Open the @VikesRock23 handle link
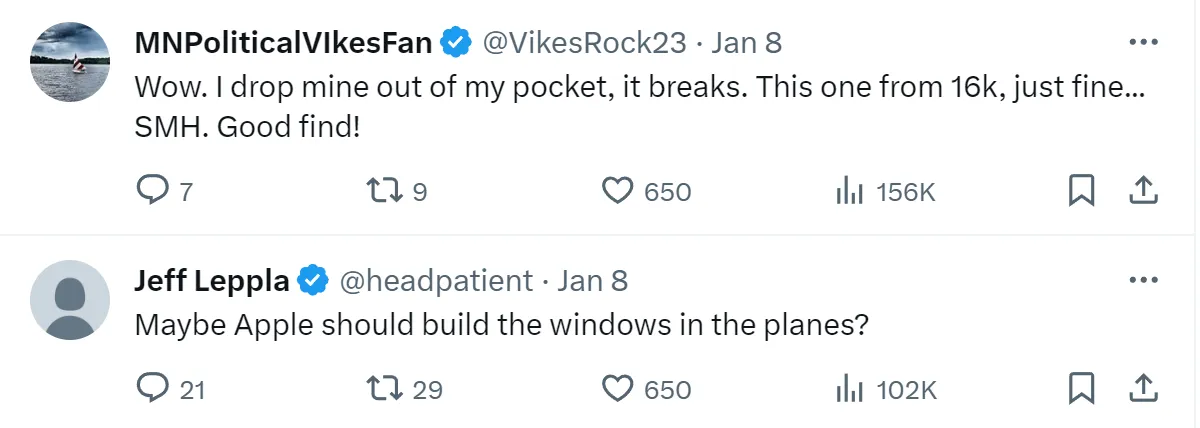The height and width of the screenshot is (428, 1200). 585,43
